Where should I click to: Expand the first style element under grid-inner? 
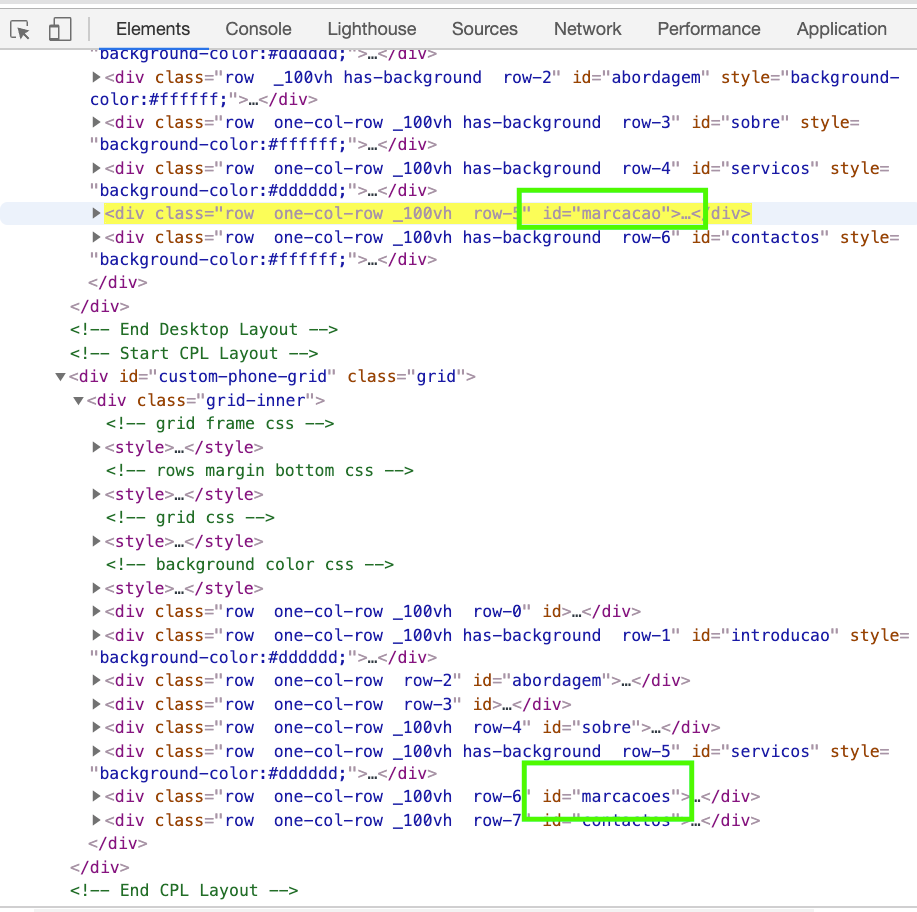pos(95,447)
